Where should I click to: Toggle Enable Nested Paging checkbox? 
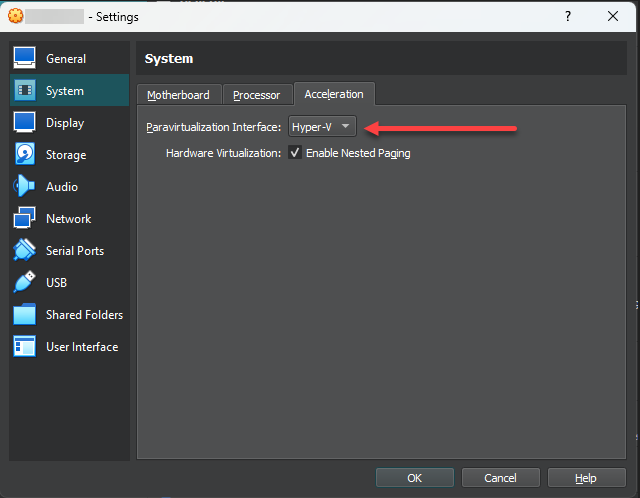click(x=295, y=153)
